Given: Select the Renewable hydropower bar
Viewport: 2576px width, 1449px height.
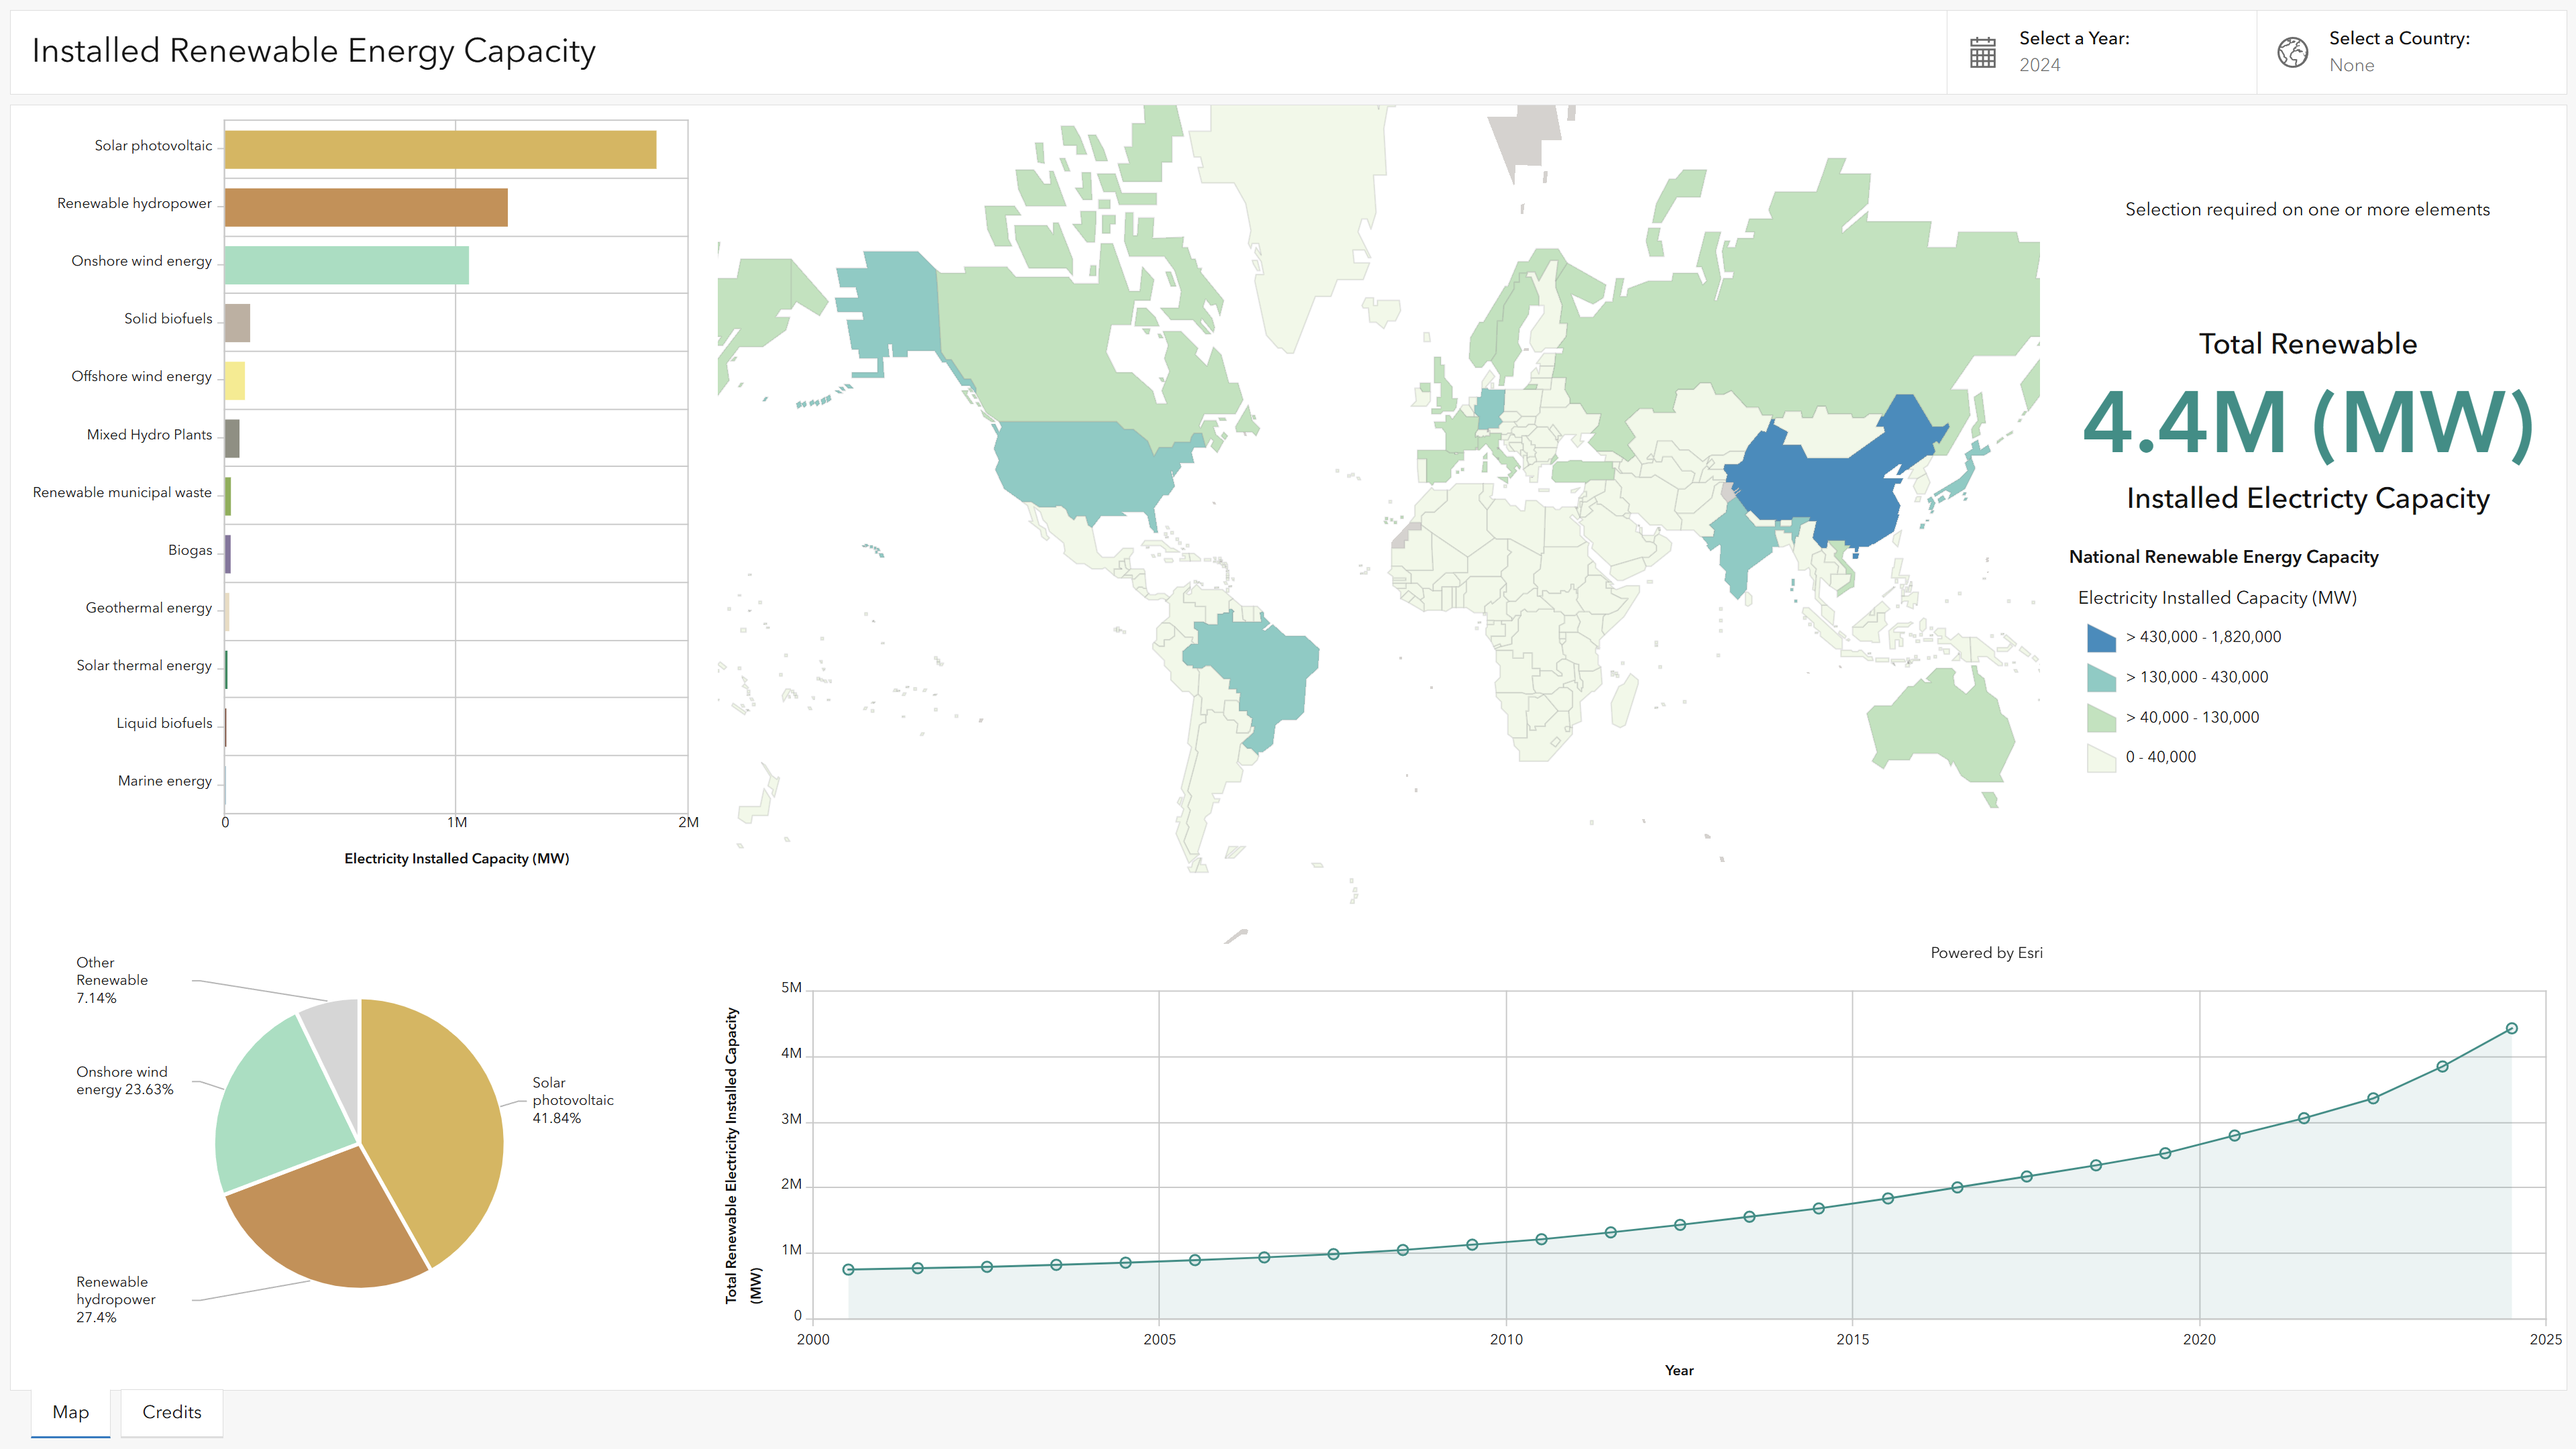Looking at the screenshot, I should tap(366, 207).
